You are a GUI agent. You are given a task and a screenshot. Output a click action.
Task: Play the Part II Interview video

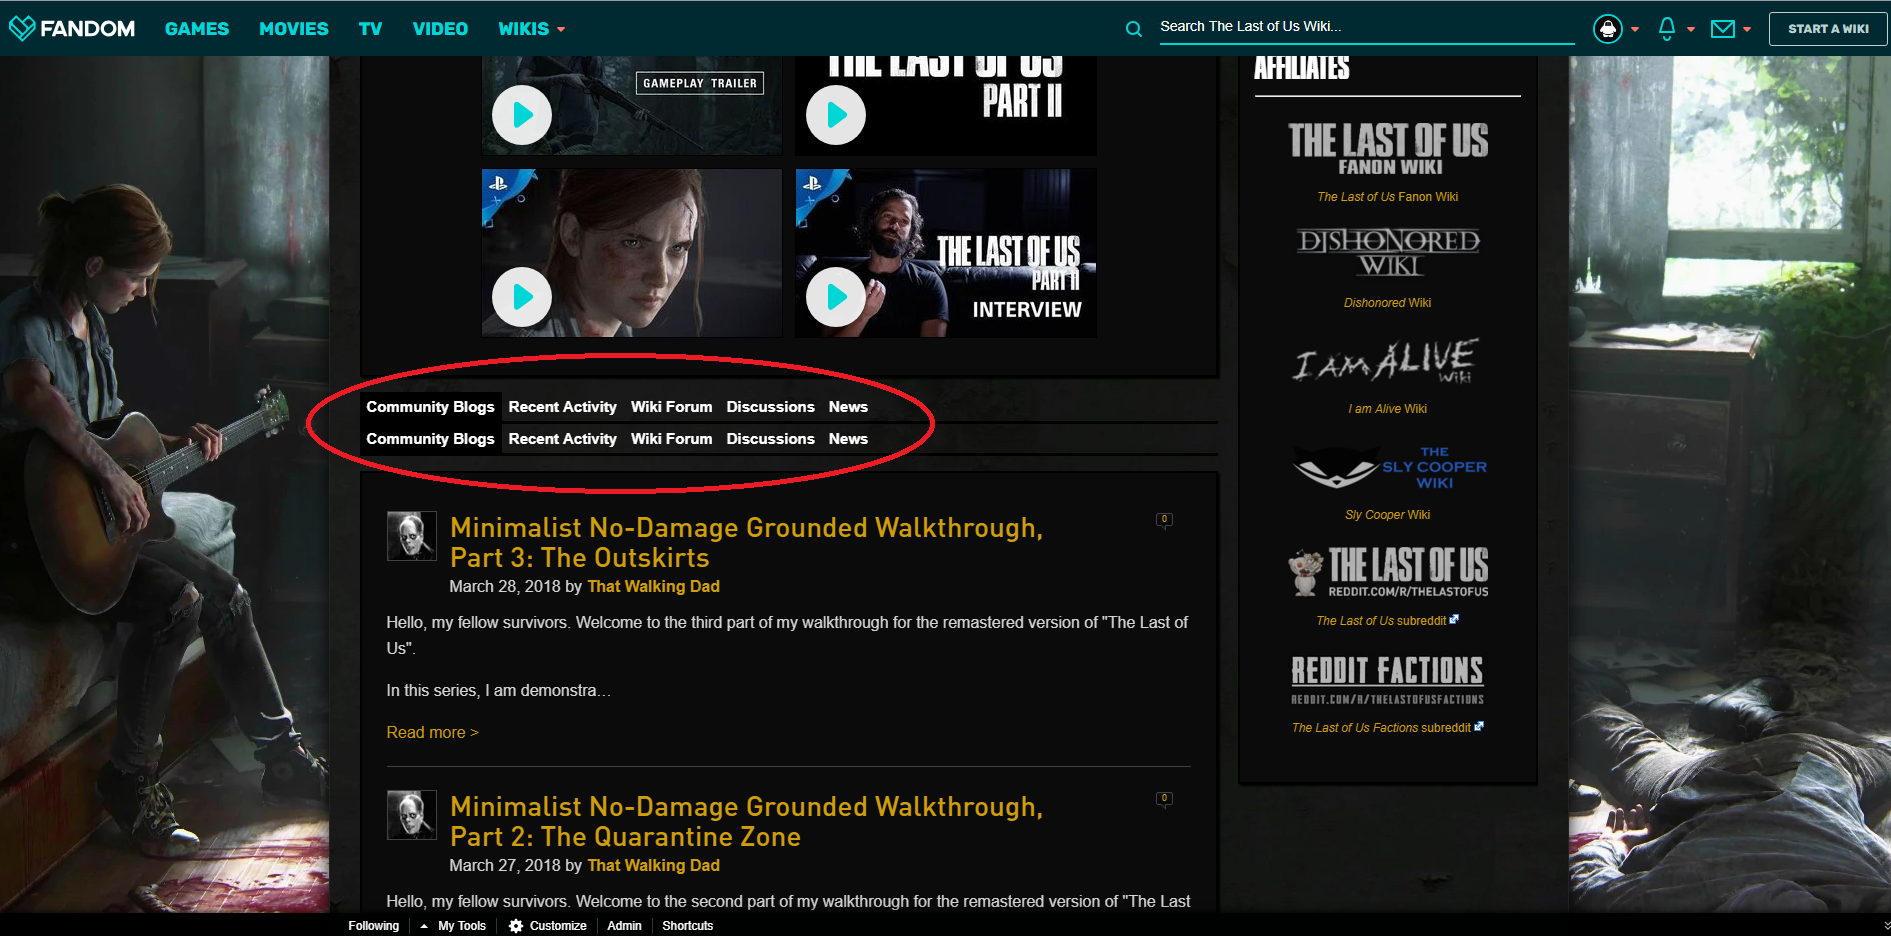tap(836, 297)
